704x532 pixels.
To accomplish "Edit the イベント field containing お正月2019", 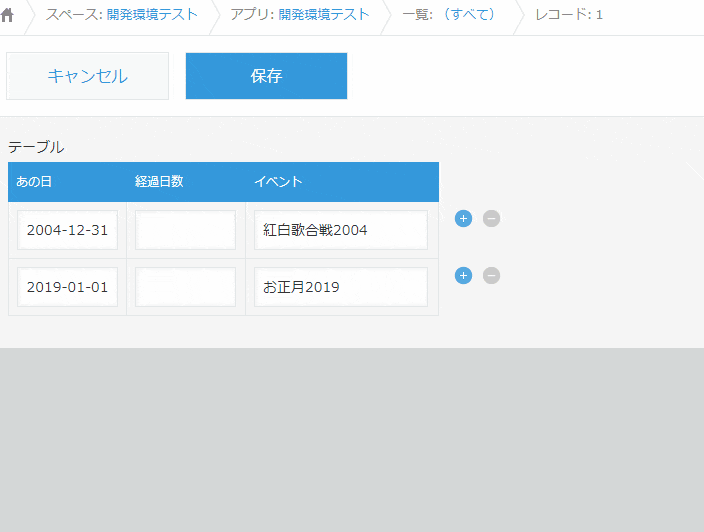I will coord(341,287).
